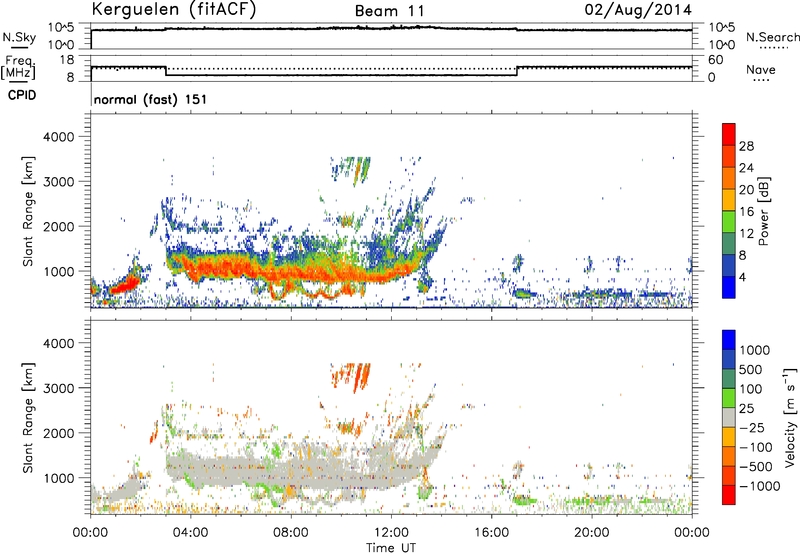Click the date '02/Aug/2014'

click(638, 10)
